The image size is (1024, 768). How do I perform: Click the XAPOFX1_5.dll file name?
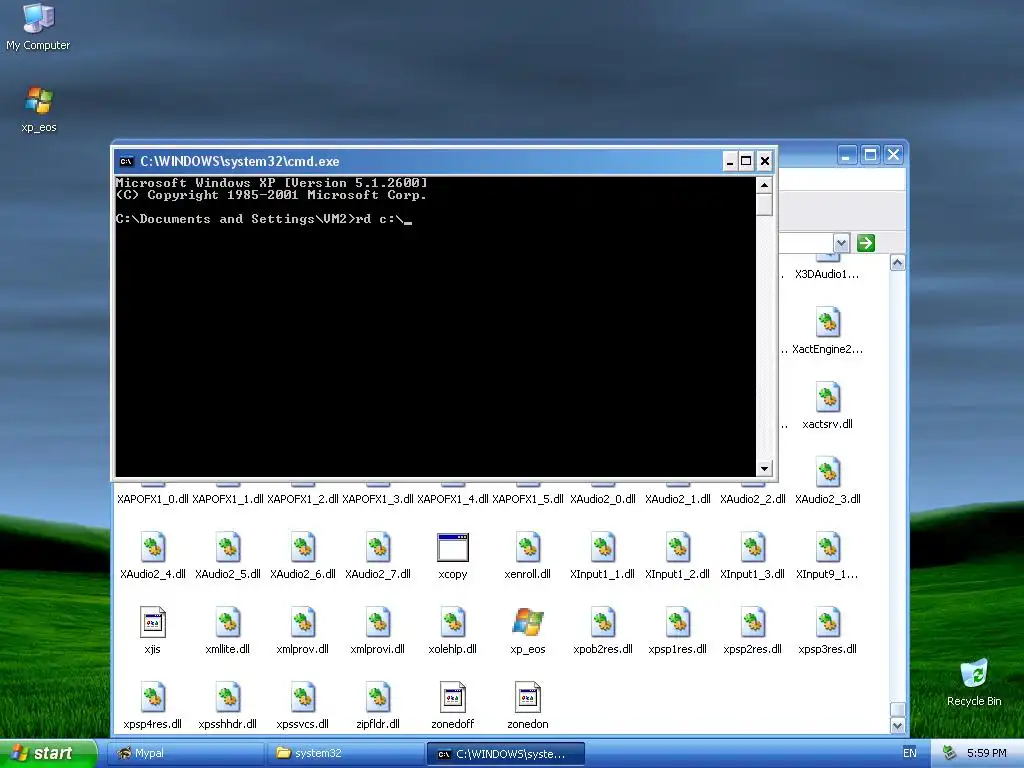click(528, 499)
